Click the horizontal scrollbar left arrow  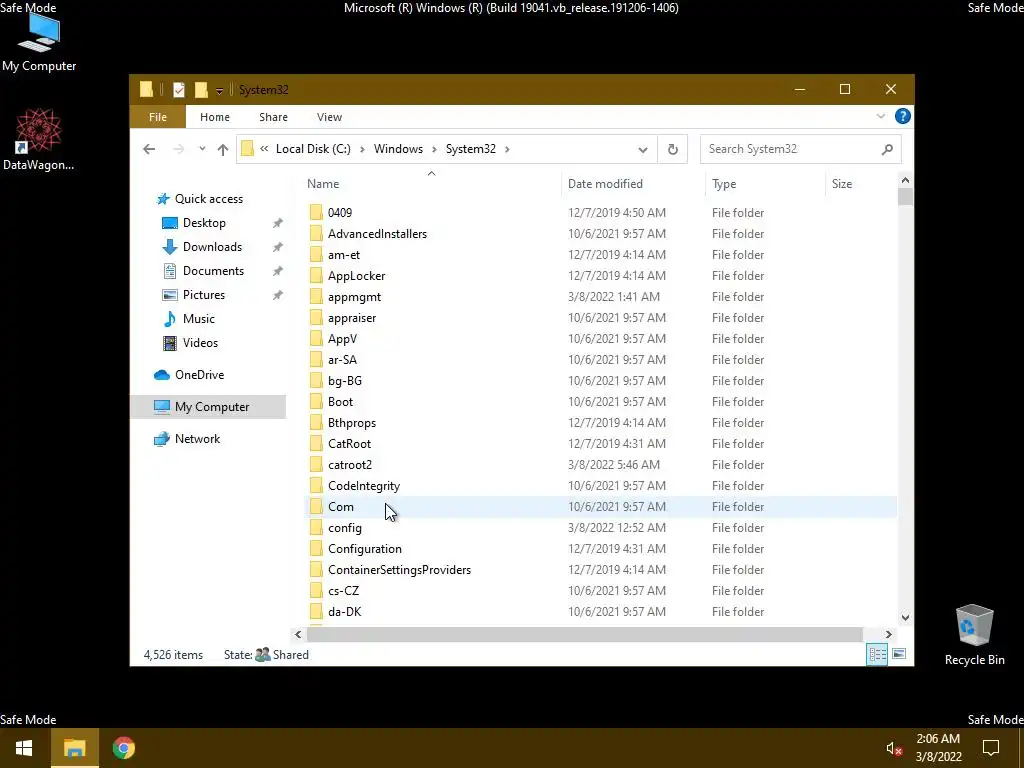298,634
